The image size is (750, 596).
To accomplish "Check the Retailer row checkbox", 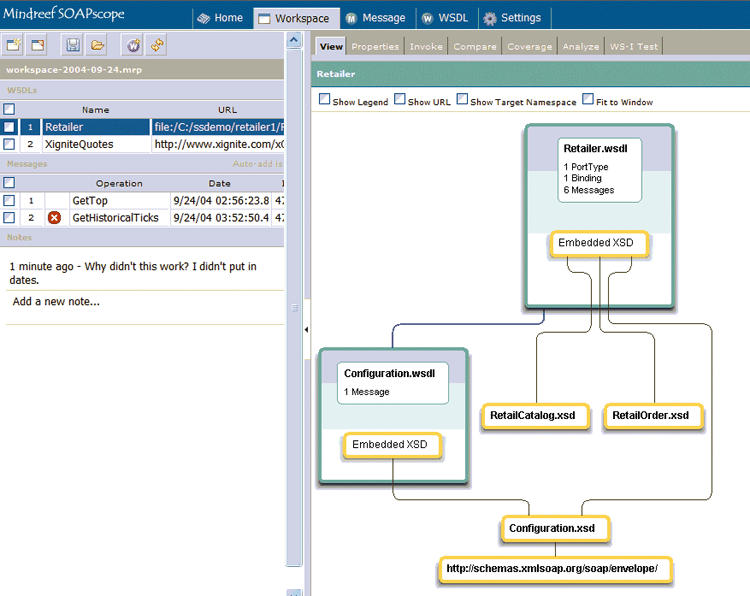I will (9, 127).
